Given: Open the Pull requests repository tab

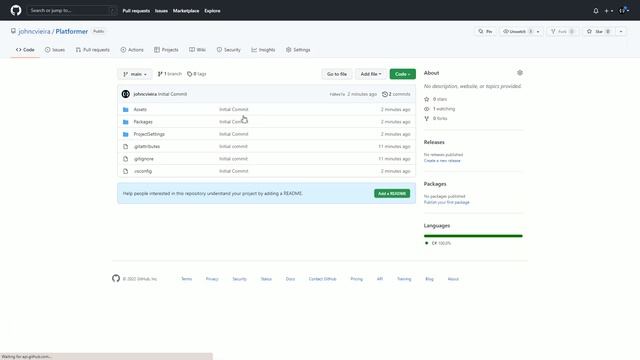Looking at the screenshot, I should (93, 50).
